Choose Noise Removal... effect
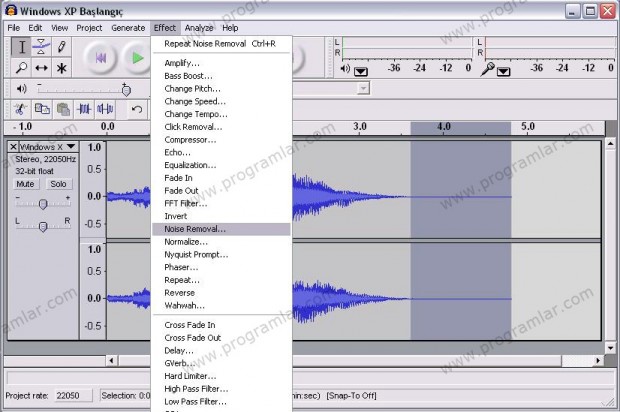This screenshot has height=412, width=620. pyautogui.click(x=221, y=229)
